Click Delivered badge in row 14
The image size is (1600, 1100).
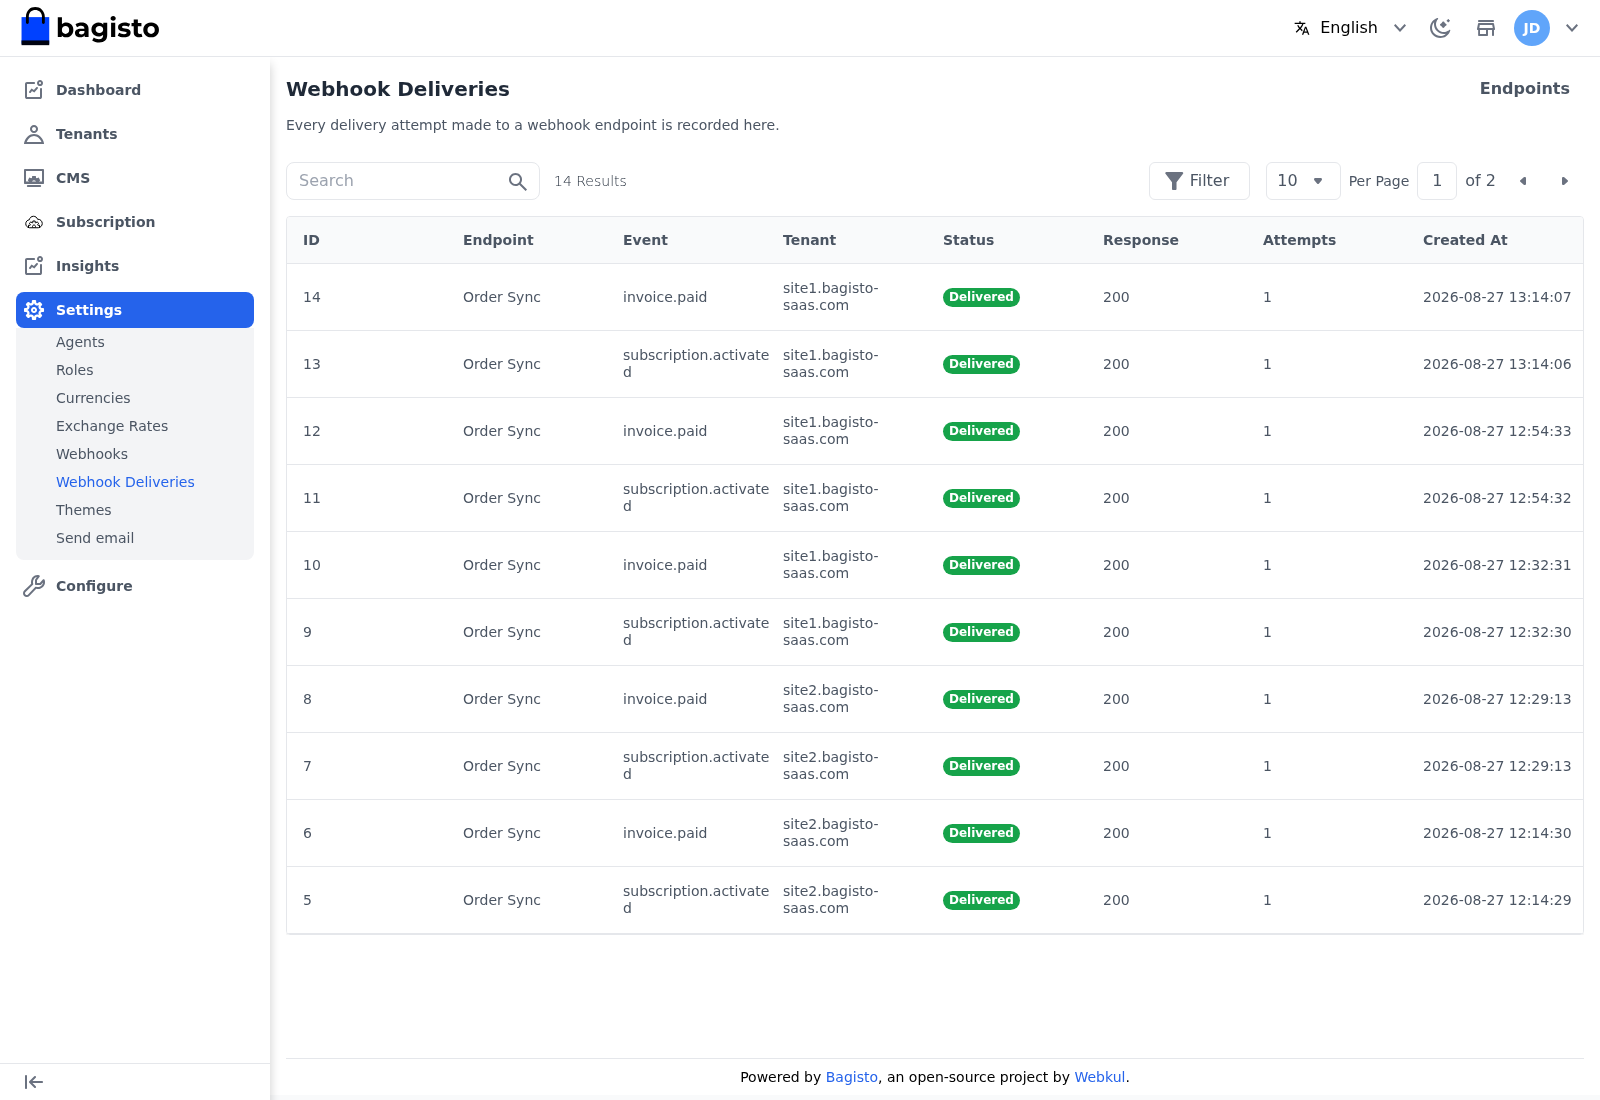pos(981,297)
